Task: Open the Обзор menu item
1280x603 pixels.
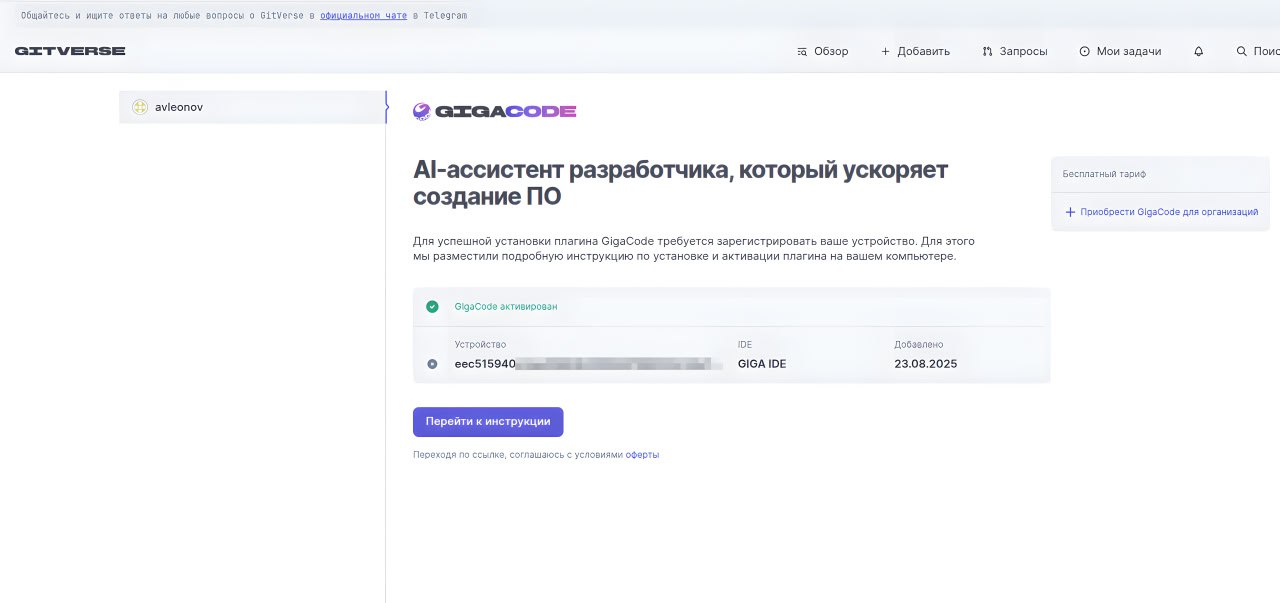Action: coord(822,51)
